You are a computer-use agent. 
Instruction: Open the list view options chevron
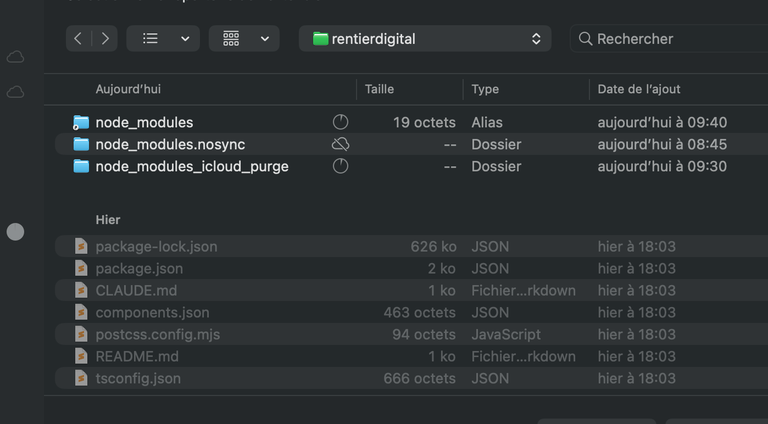point(185,39)
